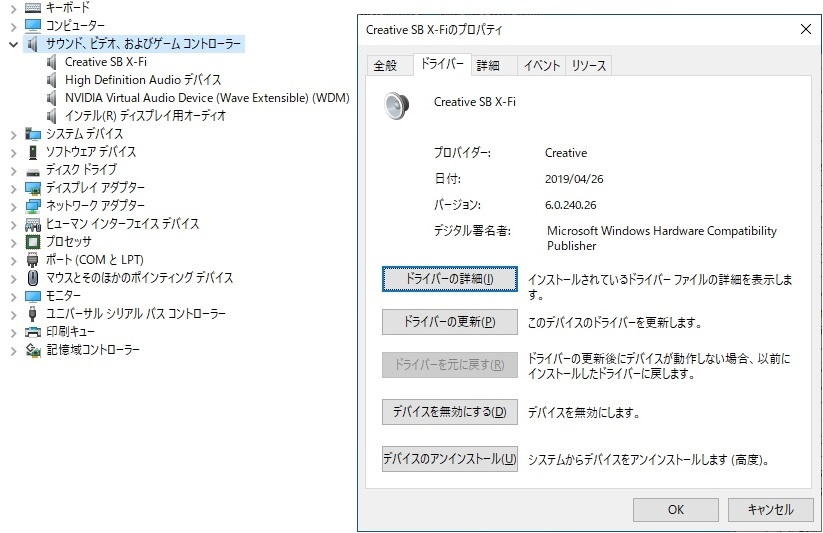Click the USB controller icon
The image size is (823, 533).
click(x=33, y=314)
